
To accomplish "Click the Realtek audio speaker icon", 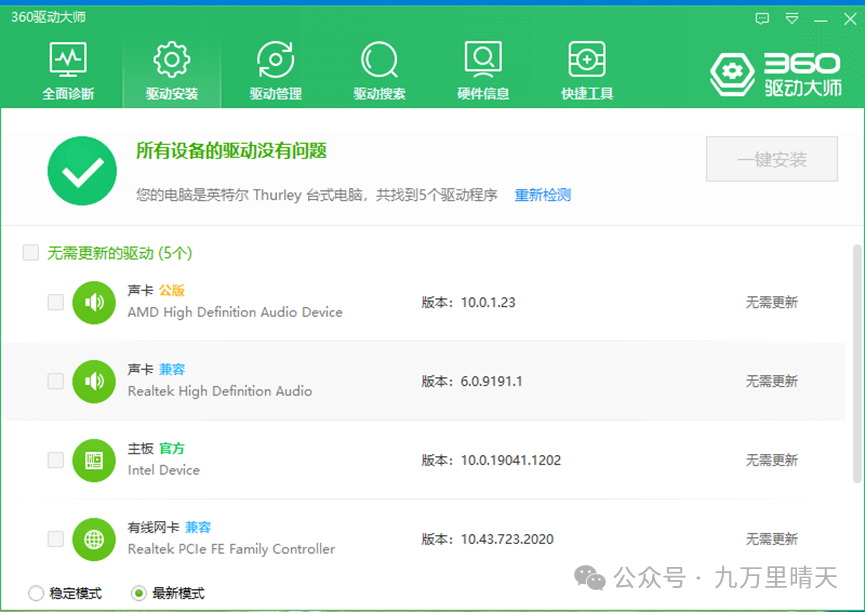I will [x=94, y=381].
